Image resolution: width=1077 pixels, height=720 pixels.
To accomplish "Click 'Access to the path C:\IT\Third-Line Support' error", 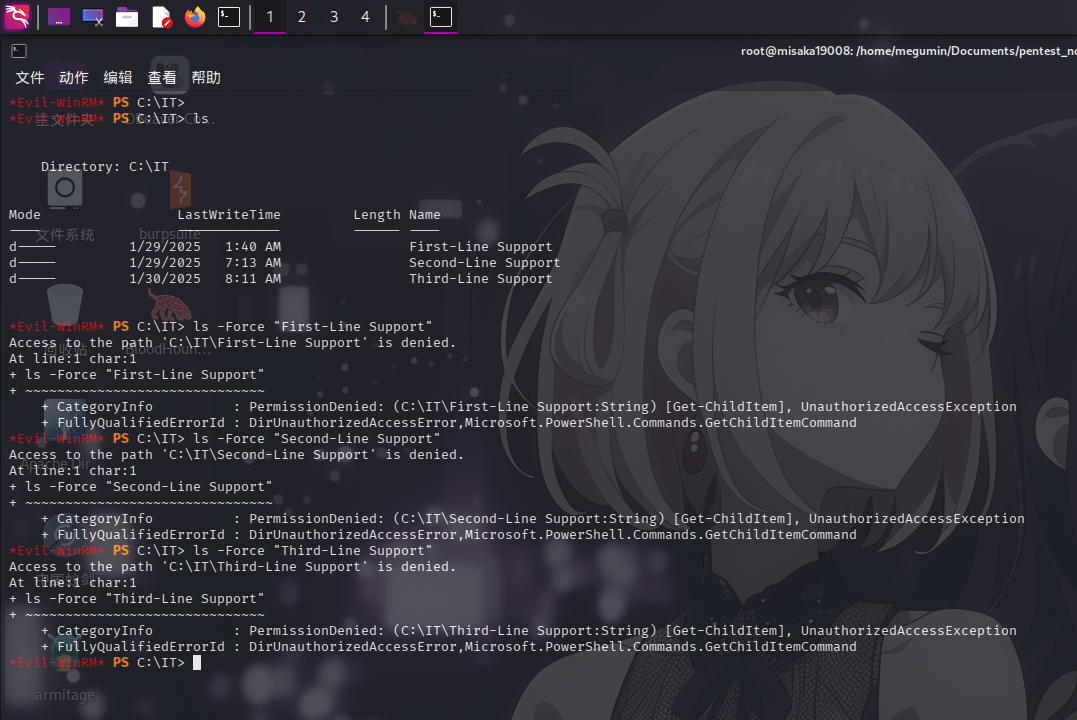I will coord(232,566).
